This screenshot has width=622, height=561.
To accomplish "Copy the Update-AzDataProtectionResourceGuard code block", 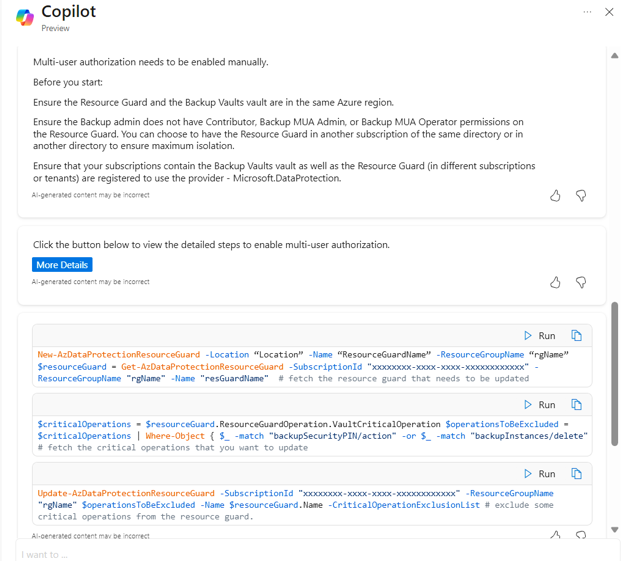I will 576,474.
